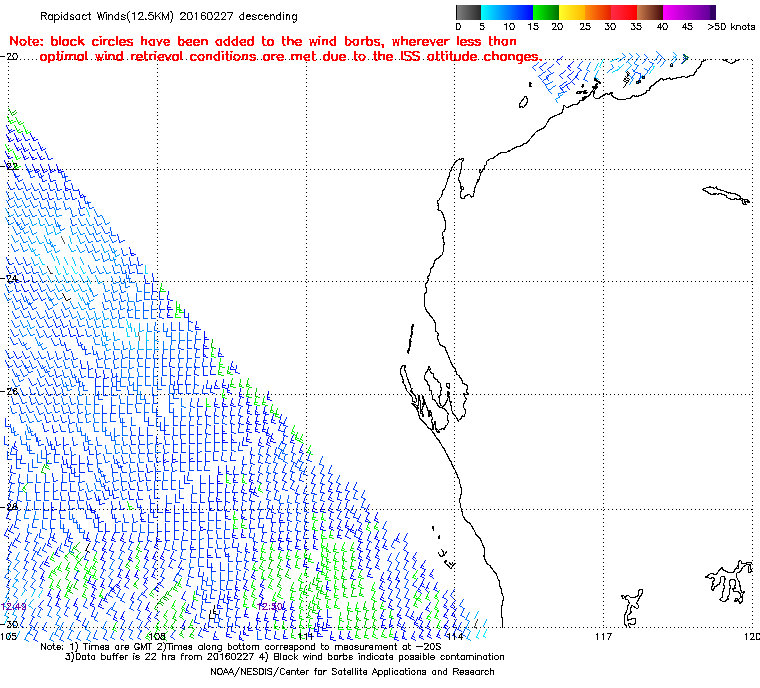The image size is (760, 688).
Task: Pick the red 30–35 knots legend segment
Action: coord(624,12)
